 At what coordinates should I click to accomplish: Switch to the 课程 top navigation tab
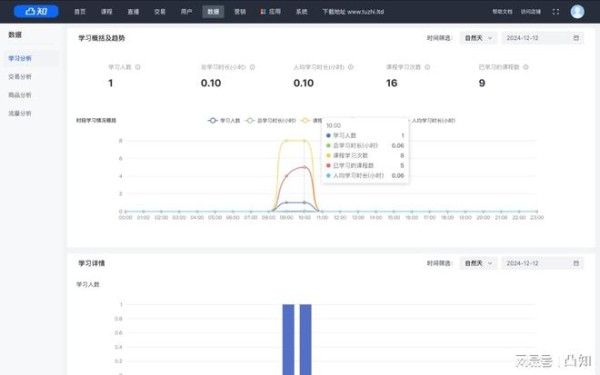tap(106, 12)
